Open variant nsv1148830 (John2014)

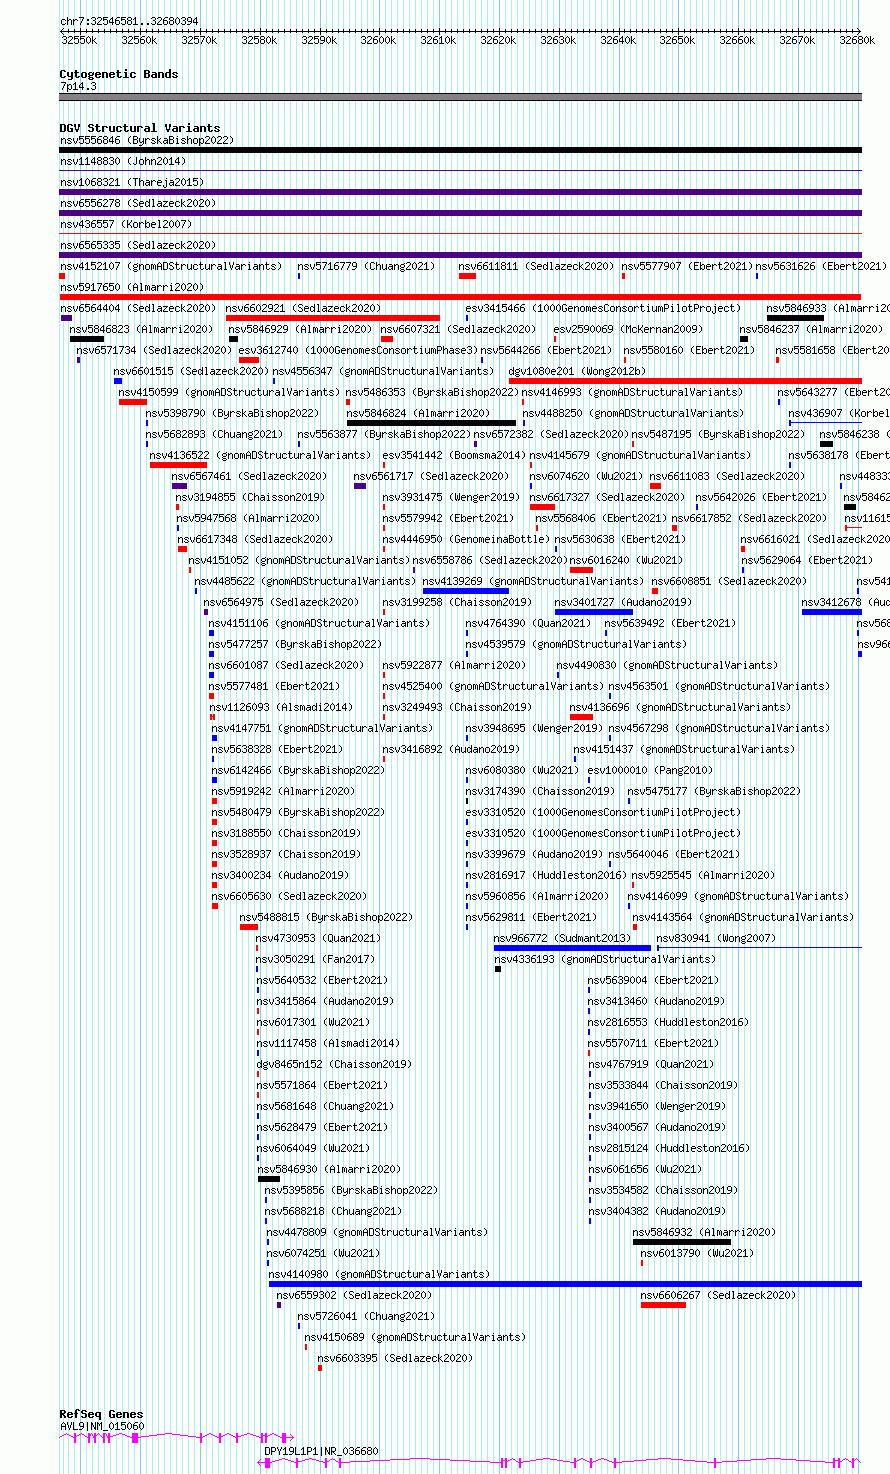pos(123,161)
